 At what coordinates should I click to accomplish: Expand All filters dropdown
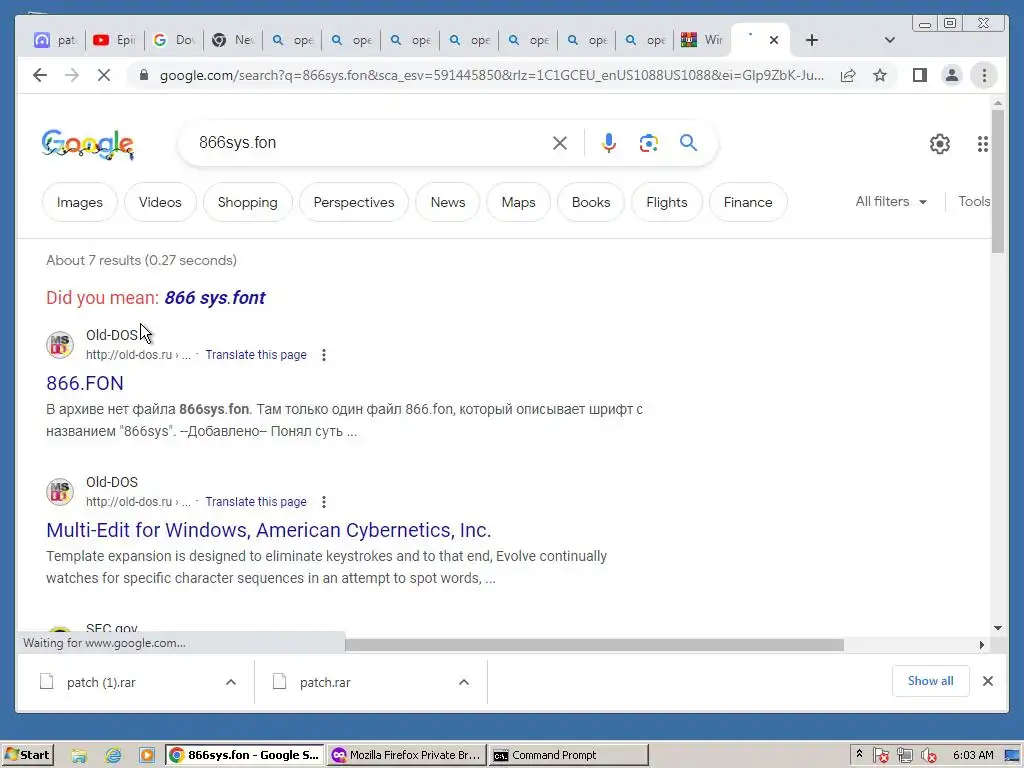coord(891,202)
